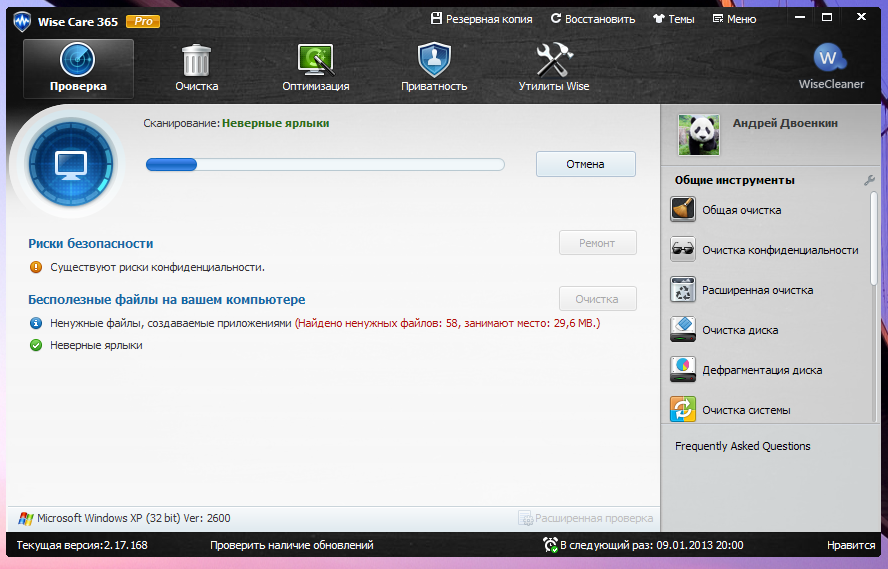Viewport: 888px width, 569px height.
Task: Click the Бесполезные файлы на вашем компьютере heading
Action: 166,300
